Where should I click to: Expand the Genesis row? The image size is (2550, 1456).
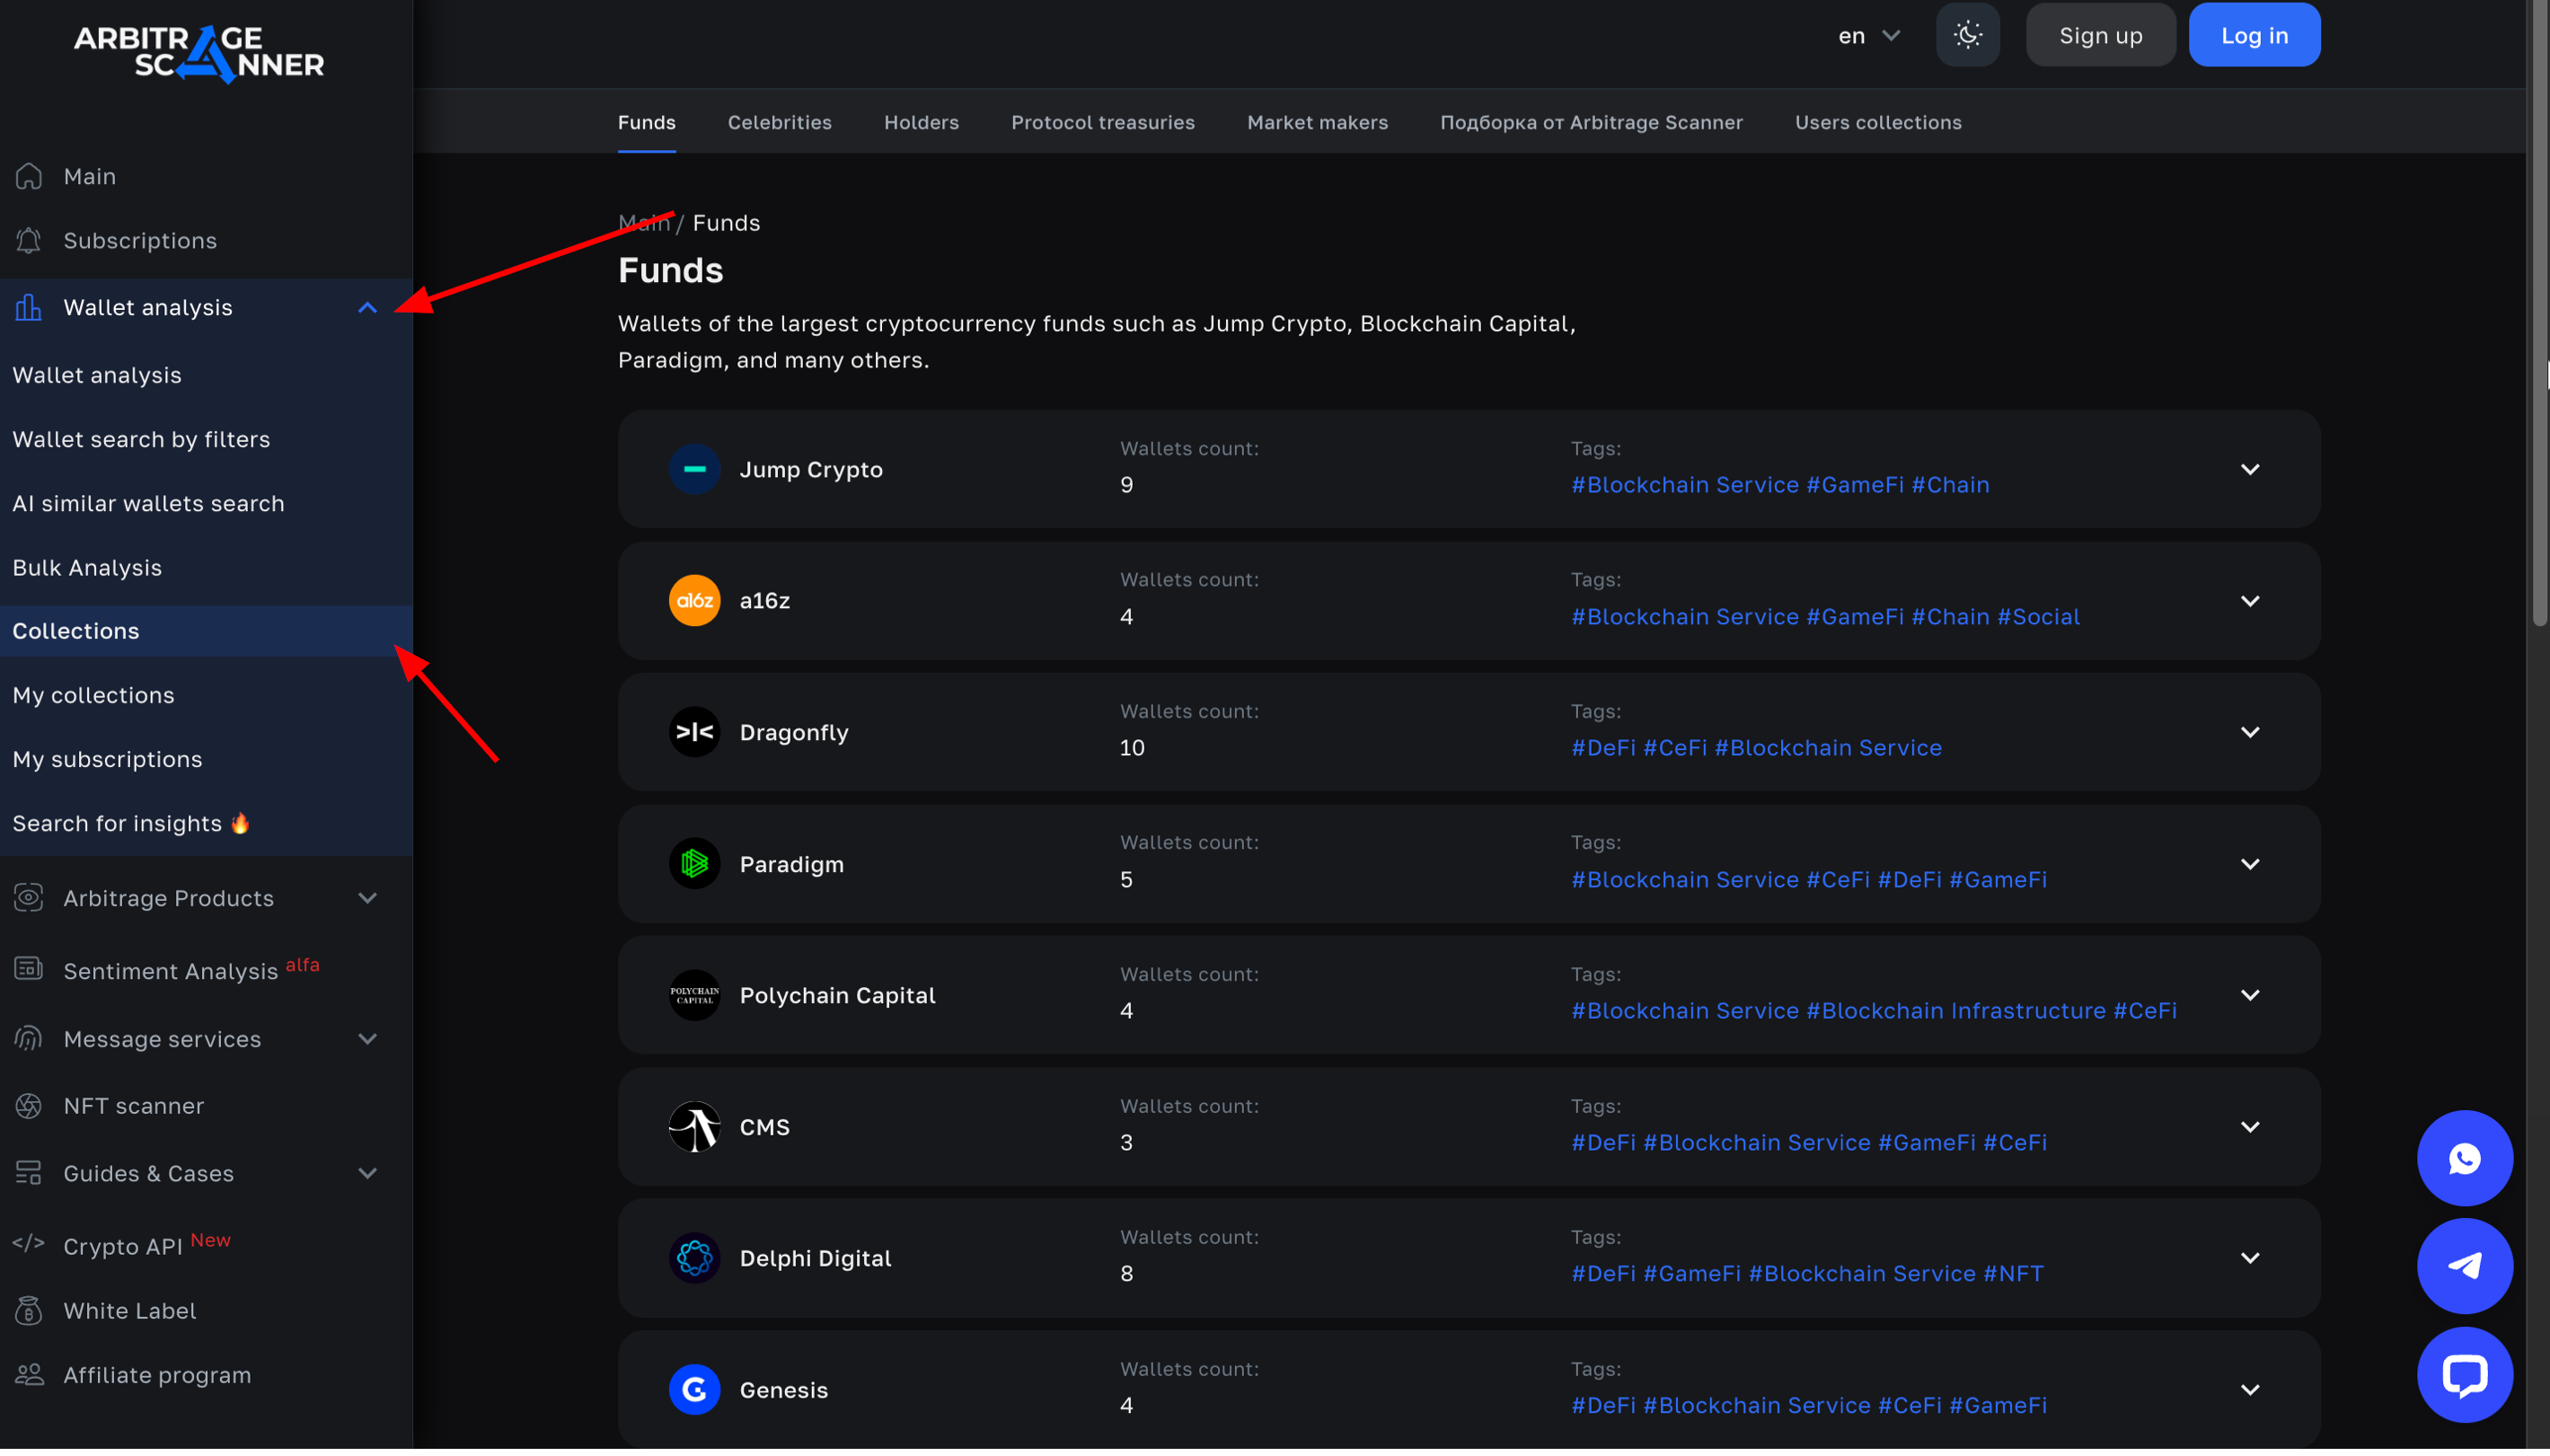pos(2249,1390)
